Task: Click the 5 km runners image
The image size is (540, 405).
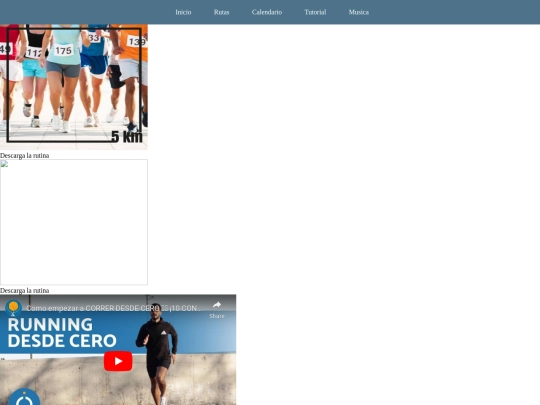Action: (x=74, y=87)
